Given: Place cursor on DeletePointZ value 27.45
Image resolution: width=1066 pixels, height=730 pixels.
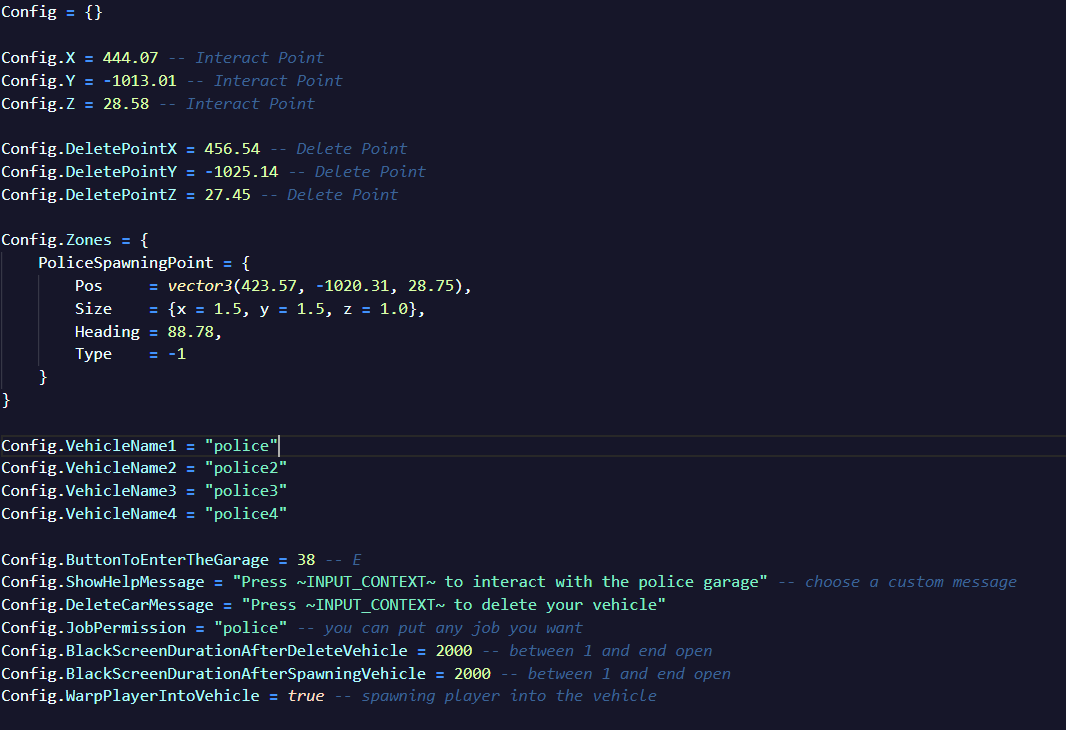Looking at the screenshot, I should [x=226, y=195].
